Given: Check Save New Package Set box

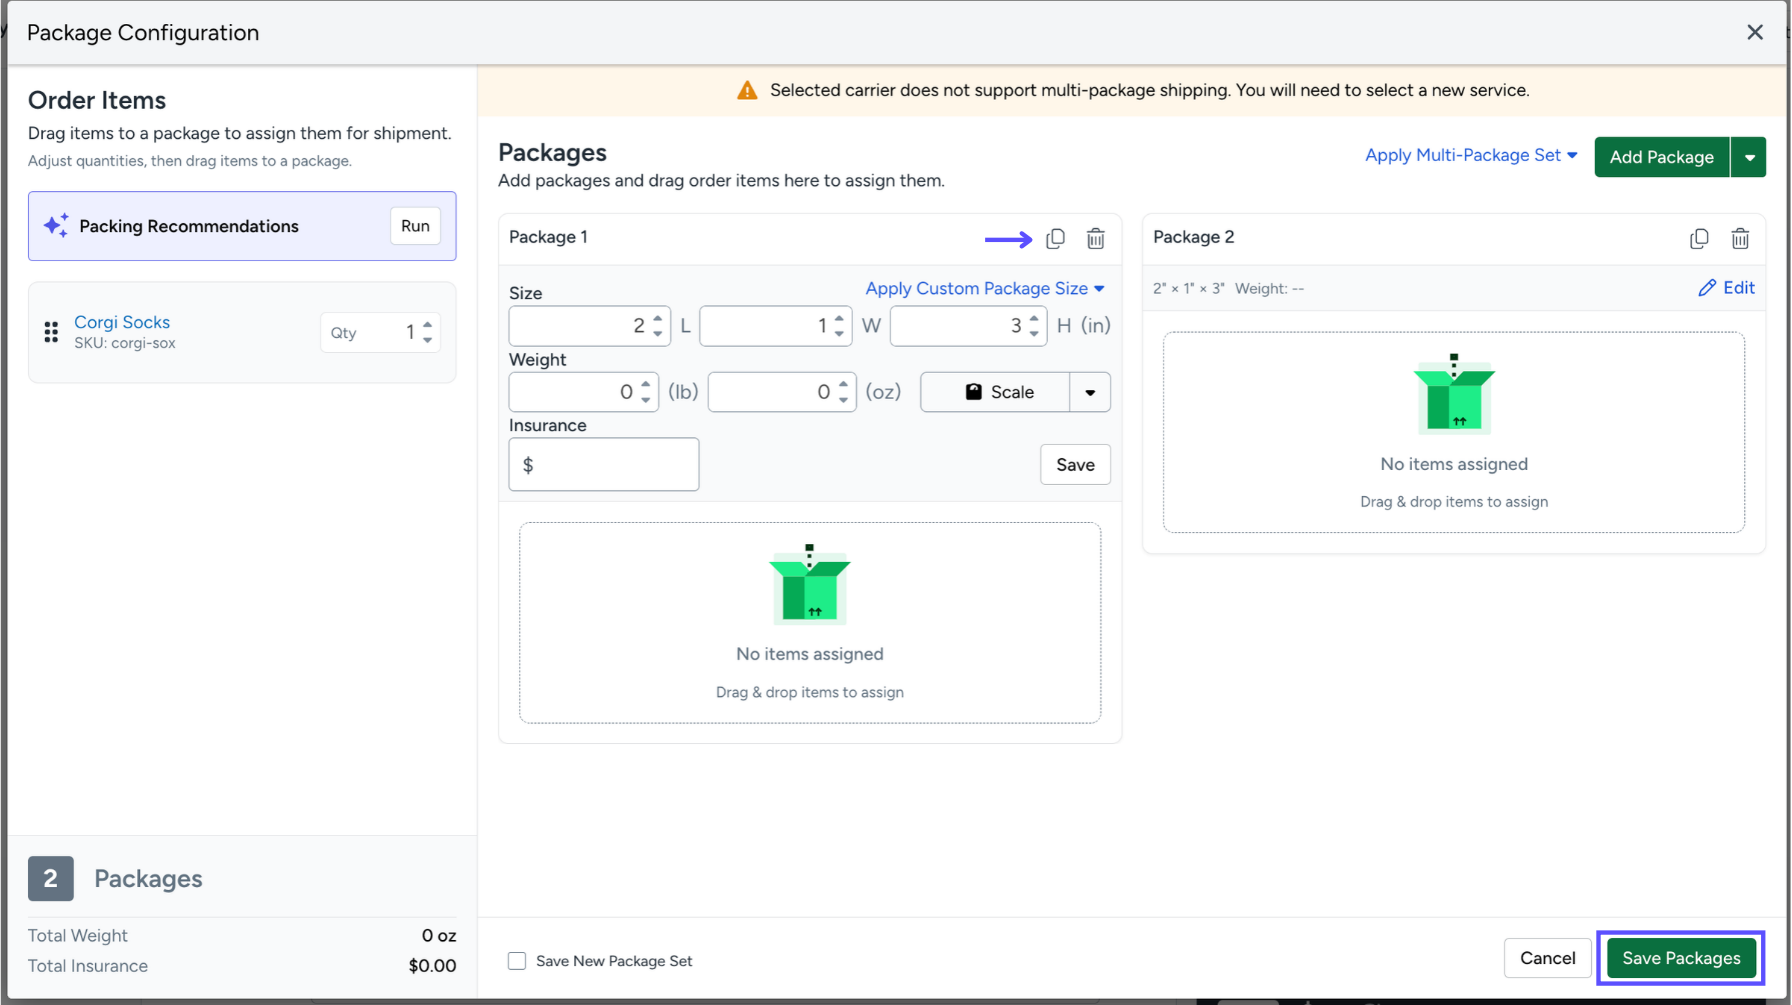Looking at the screenshot, I should pos(517,961).
